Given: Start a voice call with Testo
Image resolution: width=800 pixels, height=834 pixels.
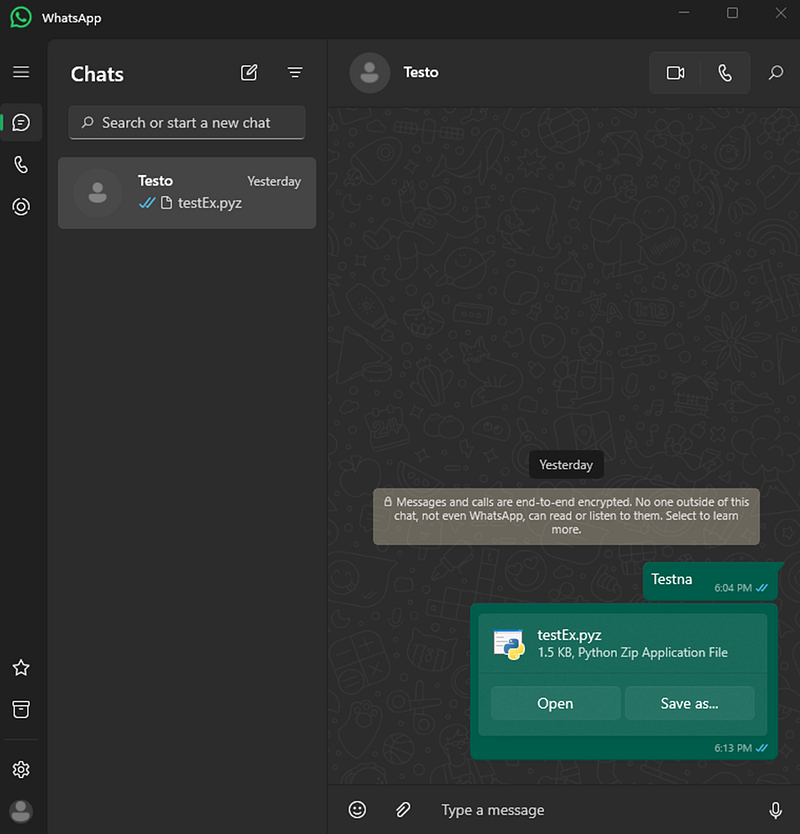Looking at the screenshot, I should tap(726, 73).
